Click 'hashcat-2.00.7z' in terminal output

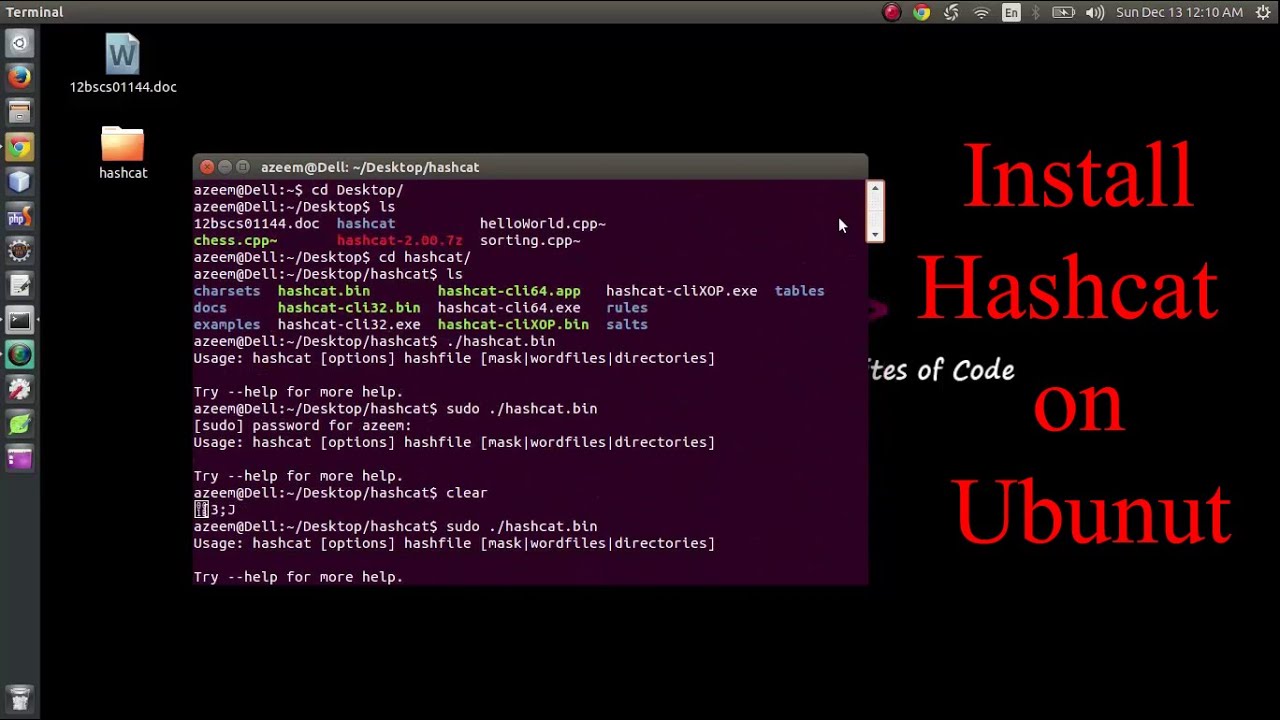pos(400,241)
